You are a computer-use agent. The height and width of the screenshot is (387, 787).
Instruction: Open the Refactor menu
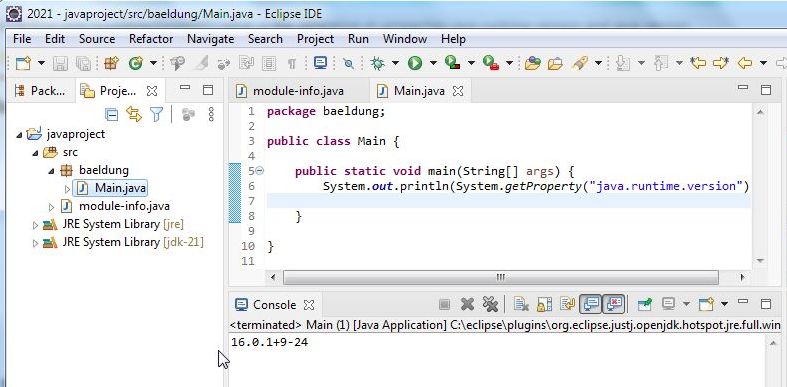coord(151,39)
